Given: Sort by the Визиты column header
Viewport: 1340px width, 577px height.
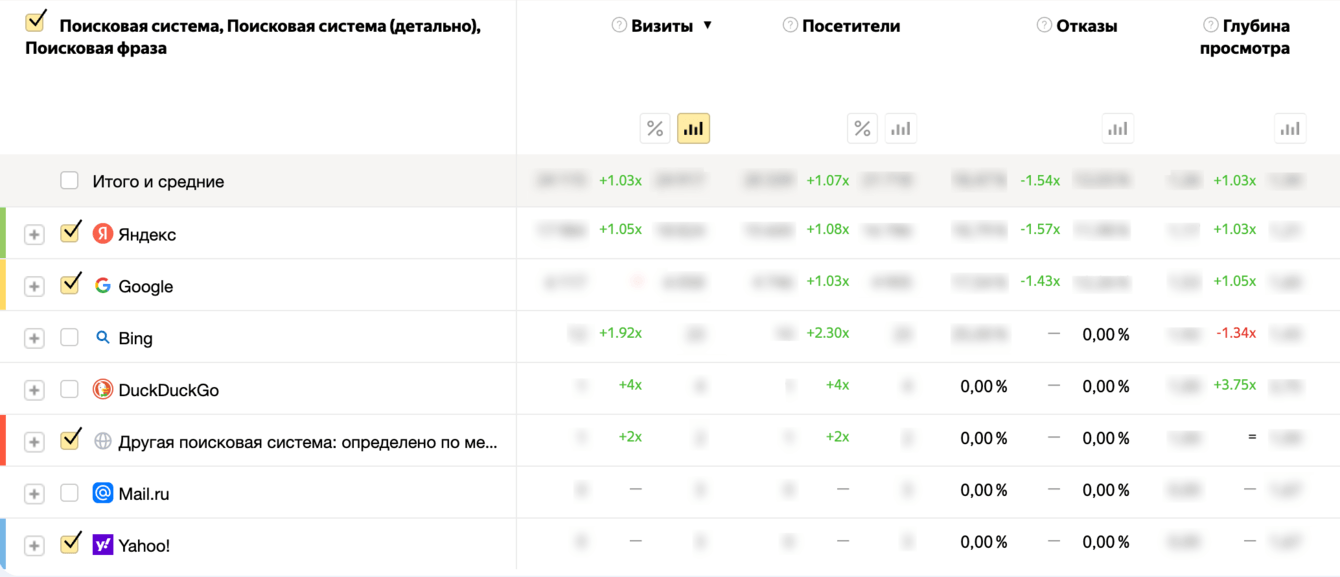Looking at the screenshot, I should point(662,26).
